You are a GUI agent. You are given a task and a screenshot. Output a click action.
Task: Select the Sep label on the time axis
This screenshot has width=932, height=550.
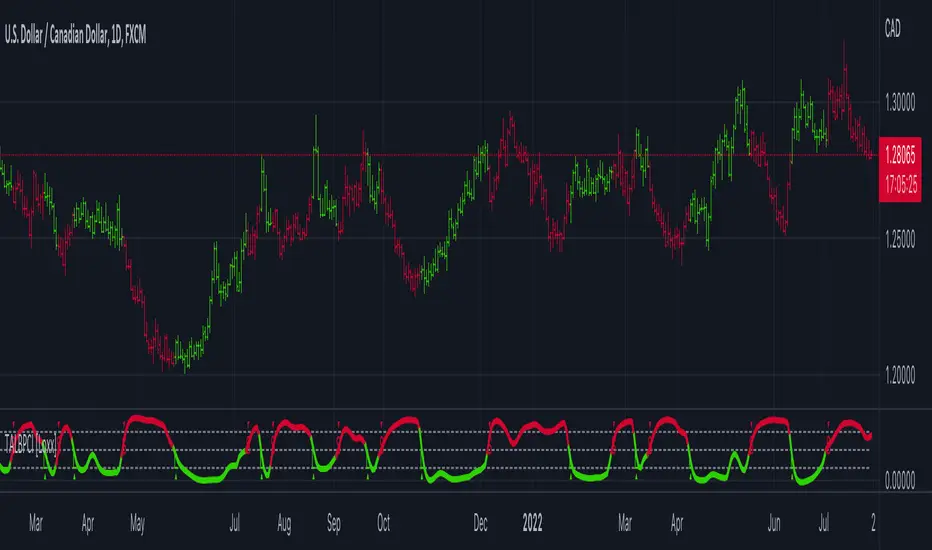click(333, 523)
